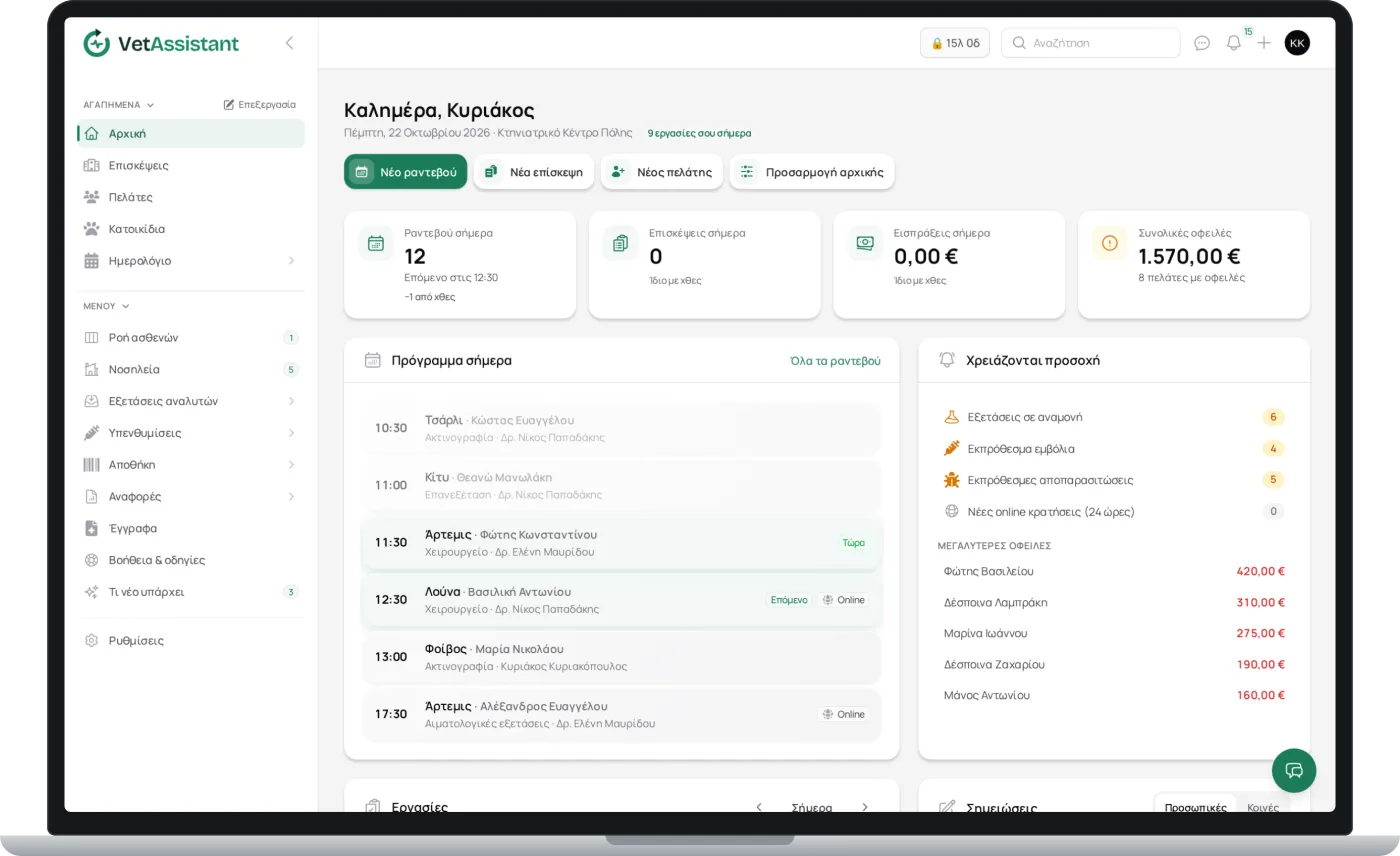Open Νοσηλεία in the sidebar
The height and width of the screenshot is (856, 1400).
click(x=191, y=369)
